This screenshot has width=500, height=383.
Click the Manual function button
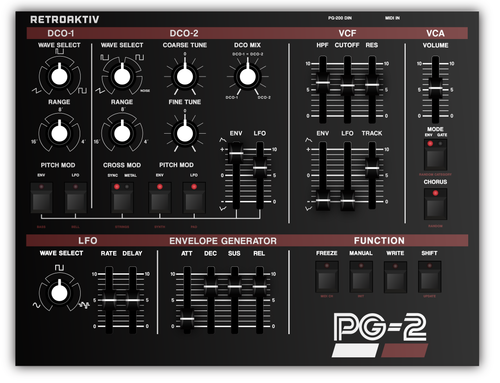[x=361, y=277]
